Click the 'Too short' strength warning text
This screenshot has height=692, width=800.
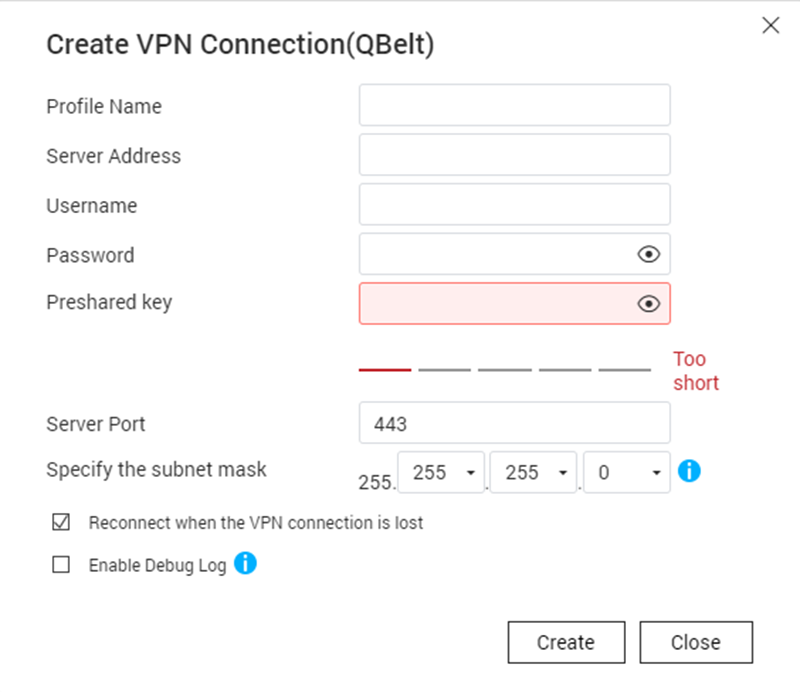coord(696,370)
